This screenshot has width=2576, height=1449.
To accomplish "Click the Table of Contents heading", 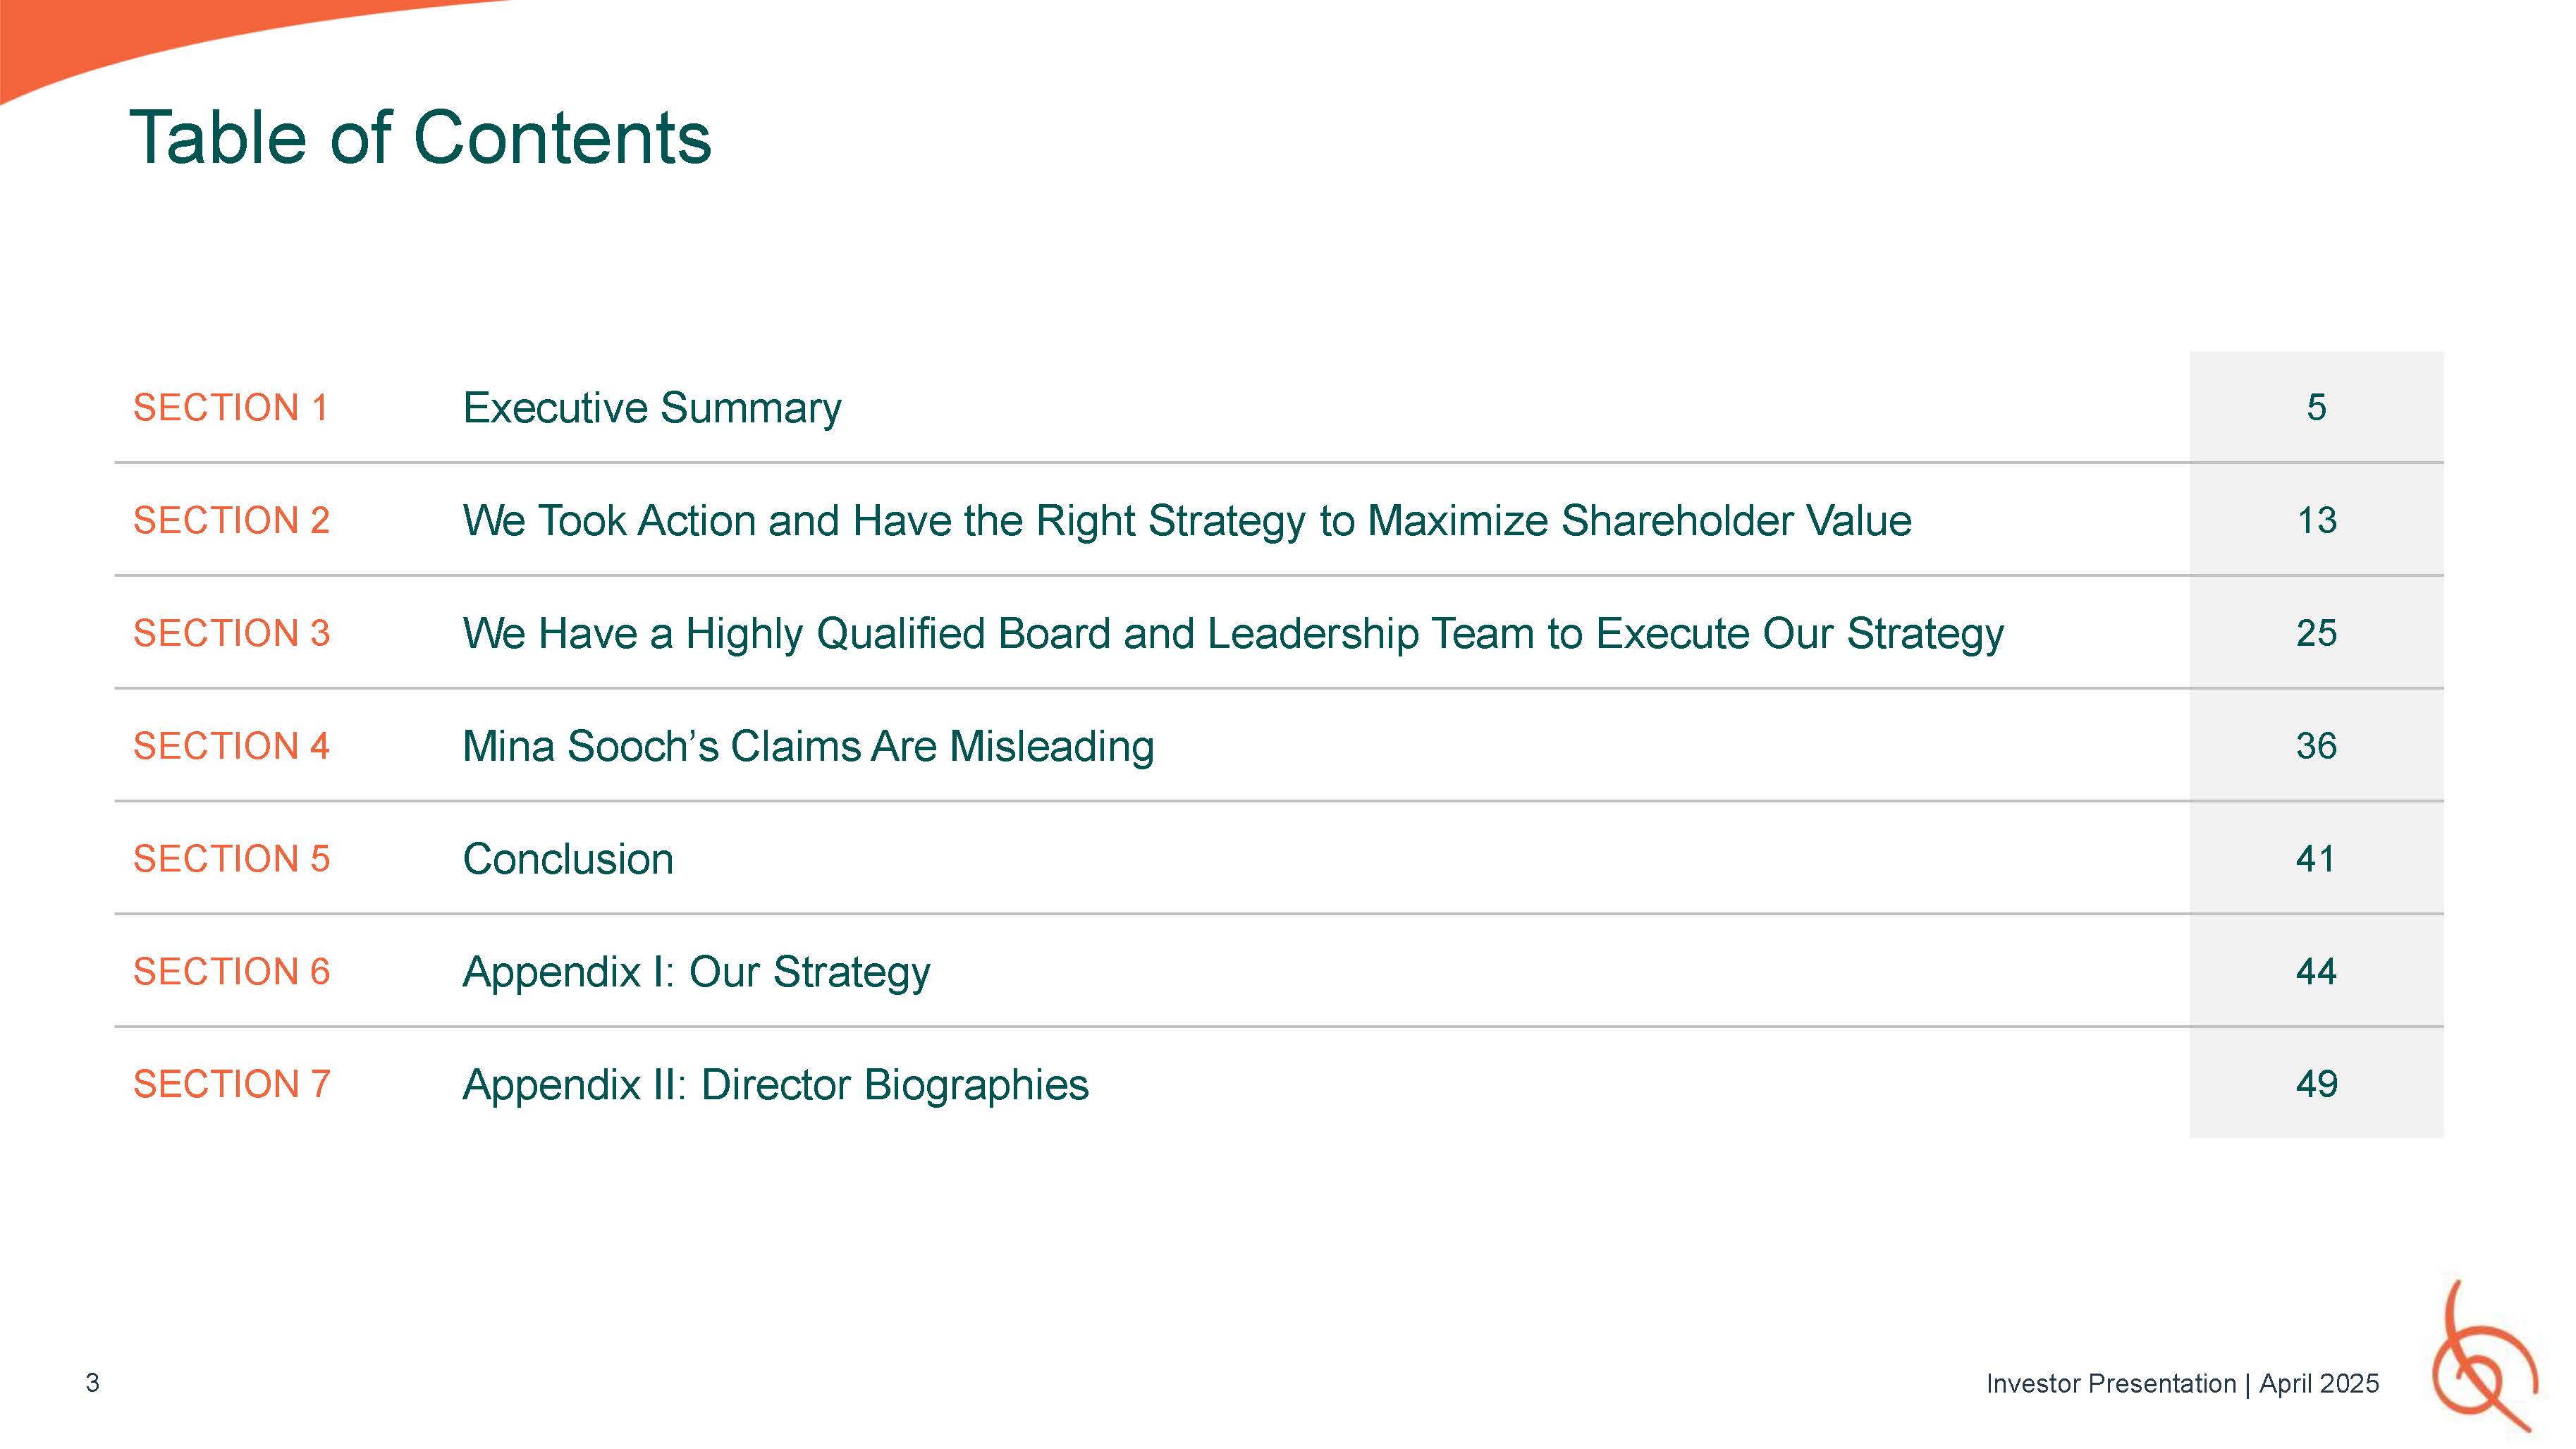I will pos(420,138).
